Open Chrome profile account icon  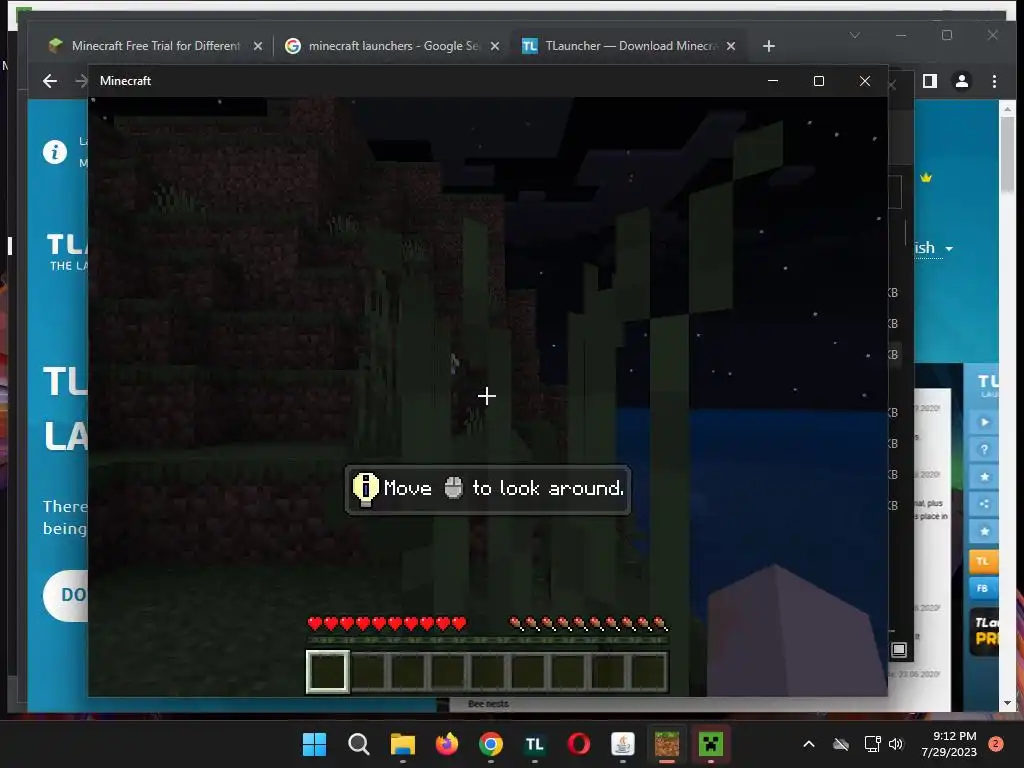pos(962,81)
